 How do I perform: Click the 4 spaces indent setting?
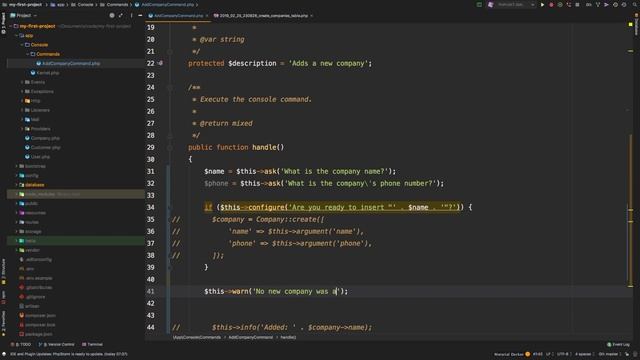point(583,354)
